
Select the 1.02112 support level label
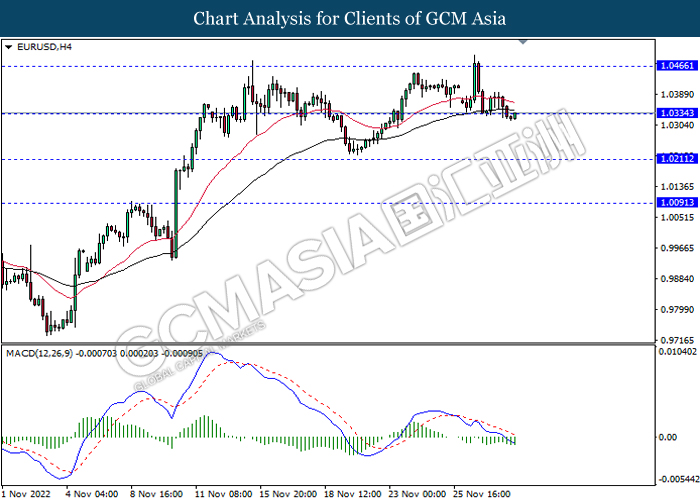coord(677,159)
